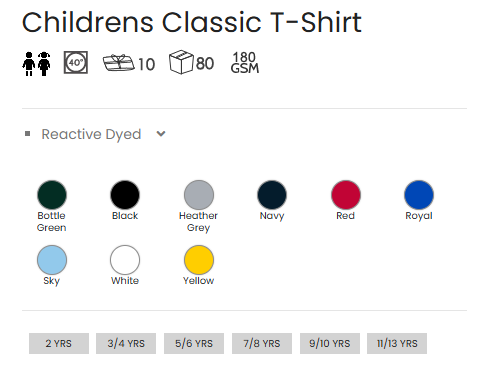Viewport: 477px width, 366px height.
Task: Pick the Yellow colour swatch
Action: [x=199, y=260]
